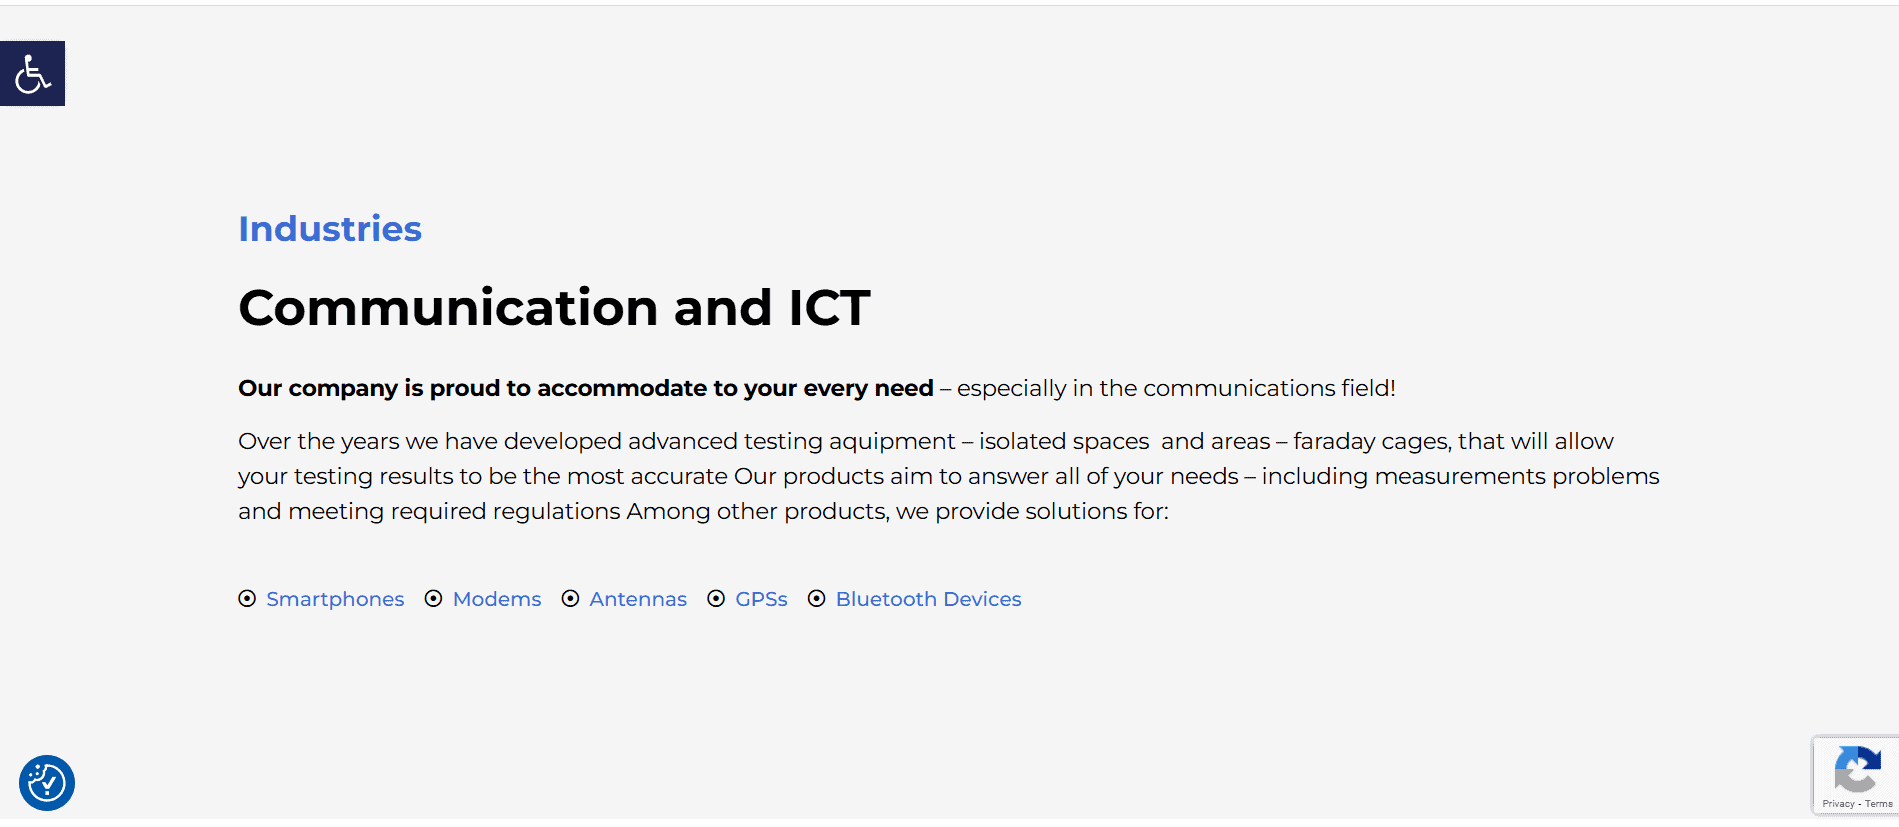Viewport: 1899px width, 827px height.
Task: Open the reCAPTCHA Terms link
Action: coord(1879,804)
